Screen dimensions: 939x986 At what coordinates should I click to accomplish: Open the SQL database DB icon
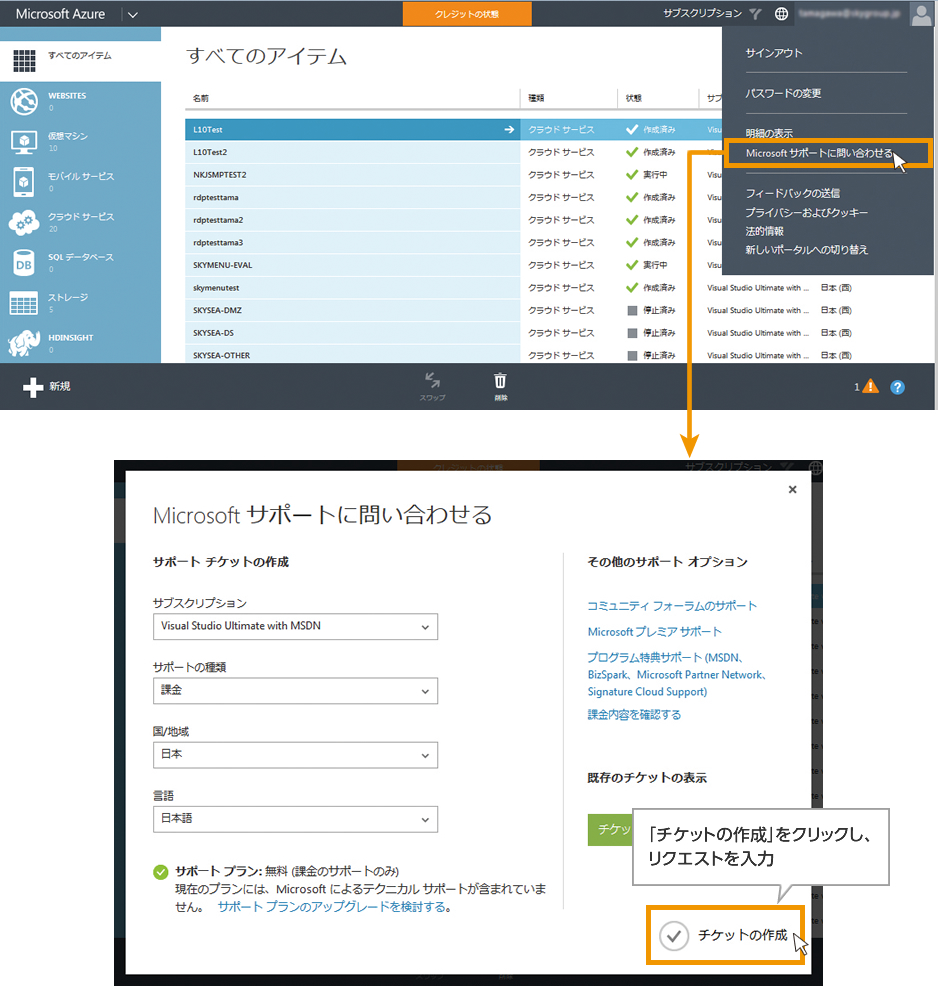coord(24,263)
